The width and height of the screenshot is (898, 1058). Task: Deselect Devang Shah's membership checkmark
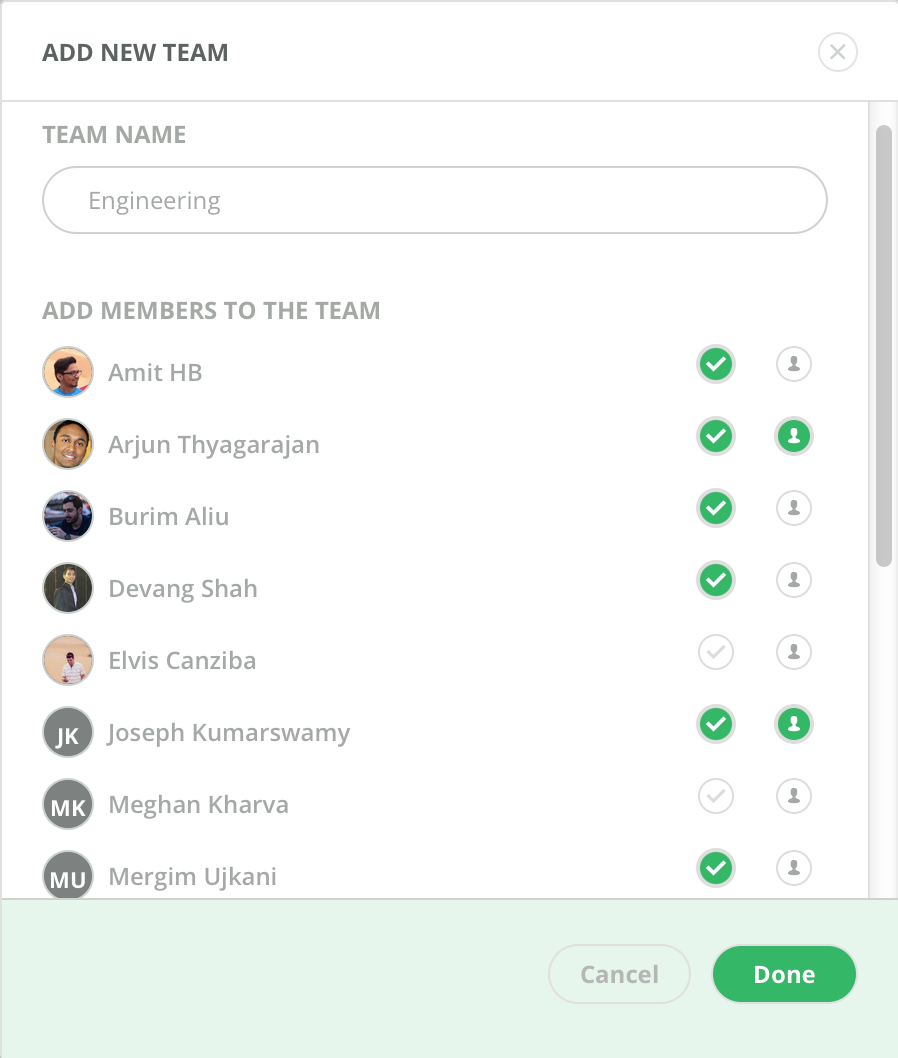(715, 580)
